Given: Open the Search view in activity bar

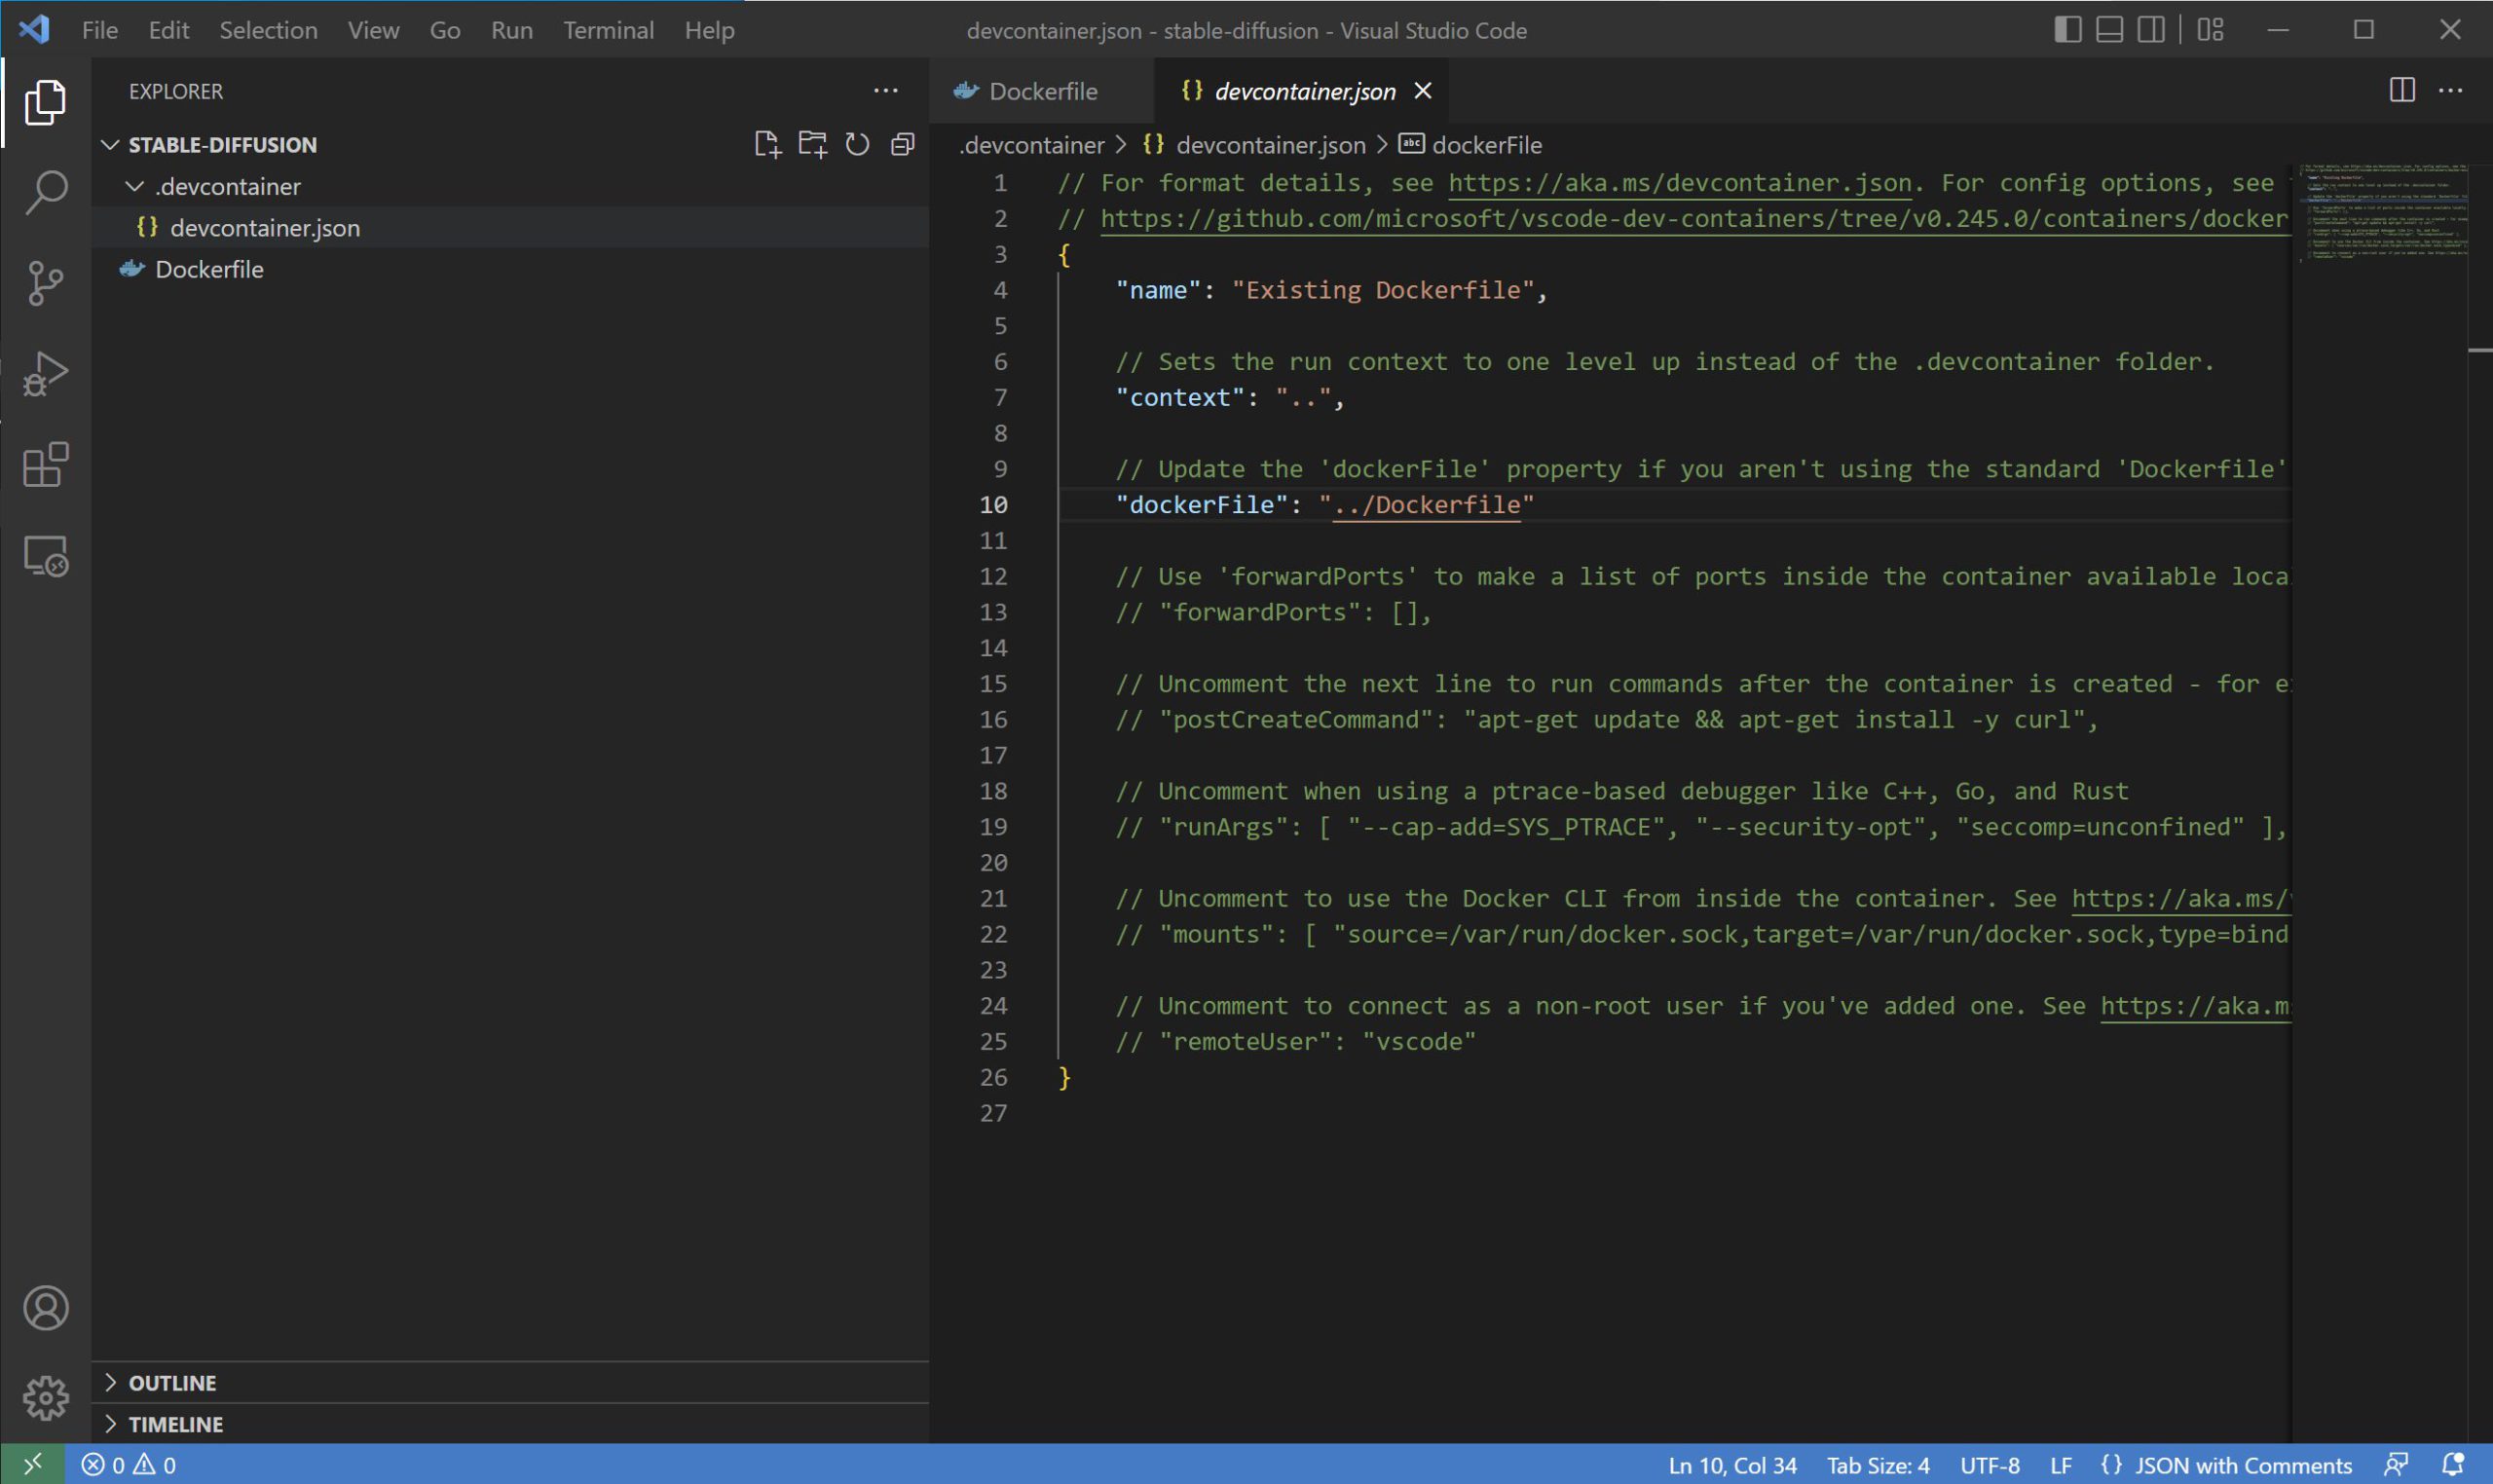Looking at the screenshot, I should click(x=46, y=192).
